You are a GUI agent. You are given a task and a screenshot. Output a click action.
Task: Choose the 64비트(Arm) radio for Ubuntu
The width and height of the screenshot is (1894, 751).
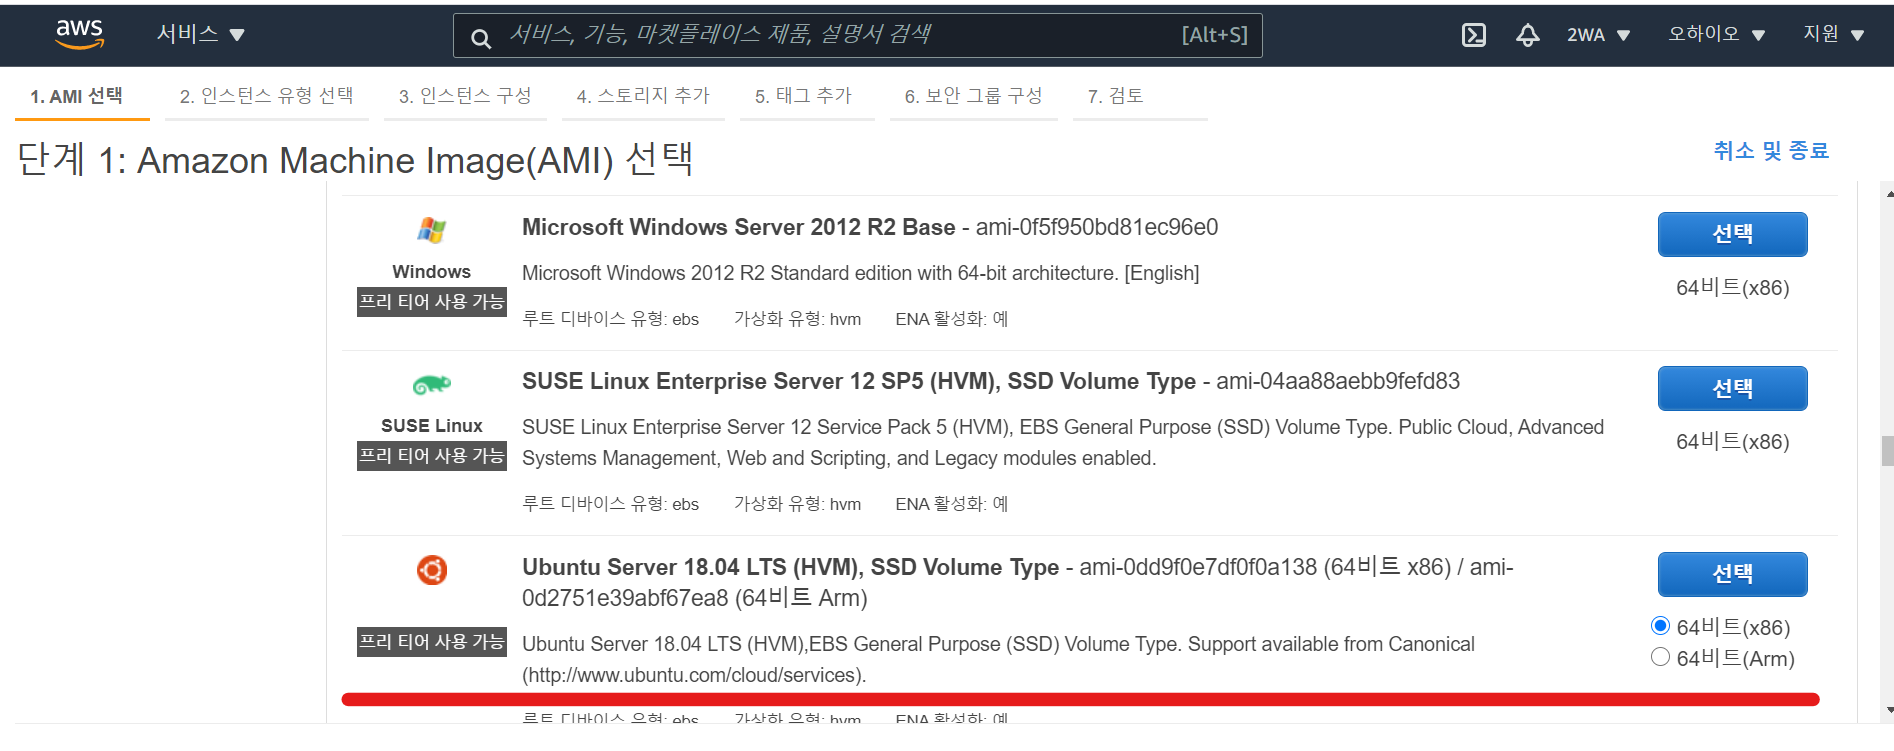pos(1660,657)
